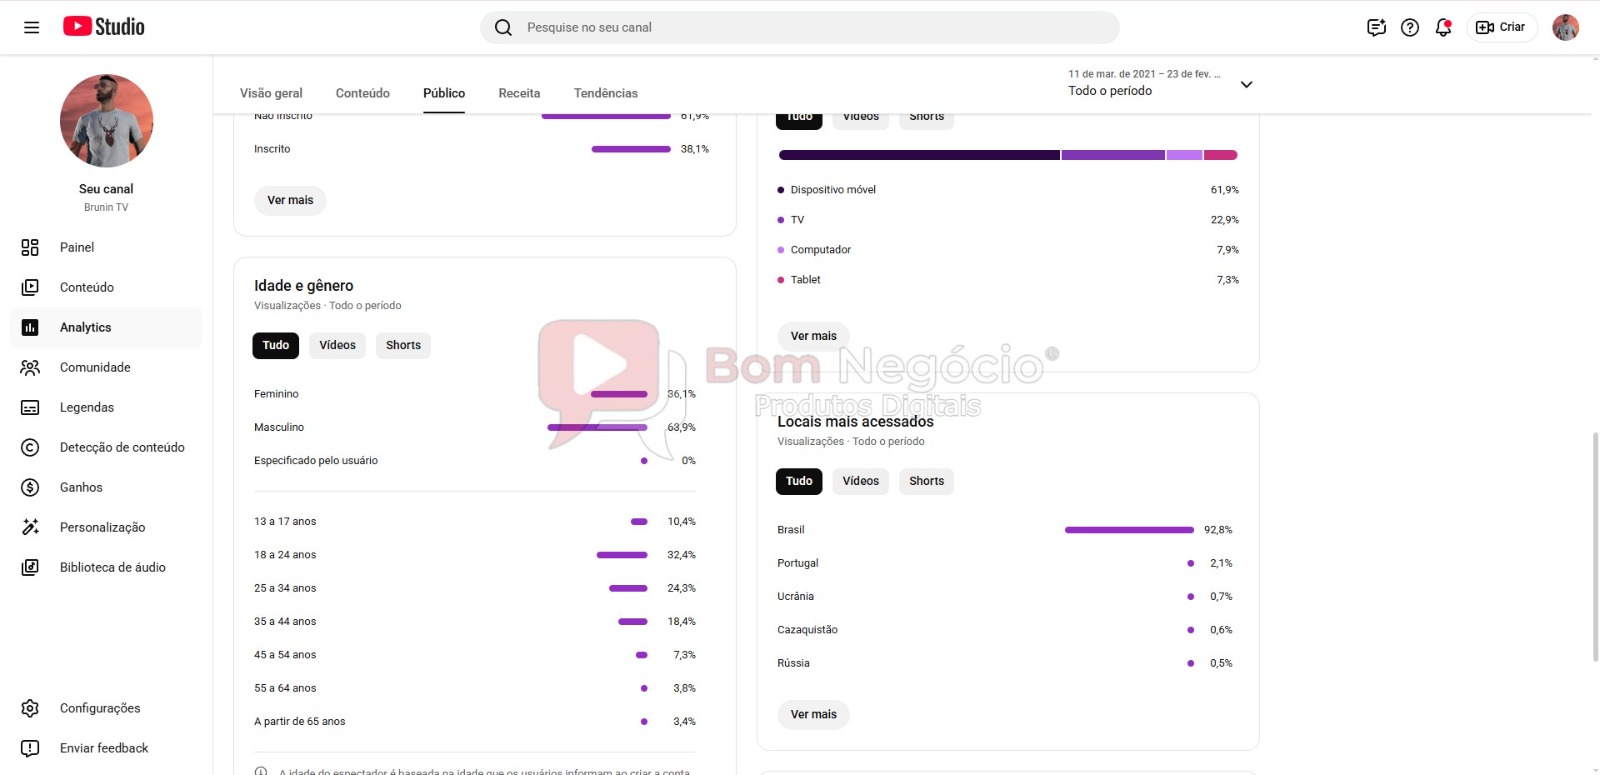The height and width of the screenshot is (775, 1600).
Task: Open the help question mark icon
Action: click(x=1410, y=27)
